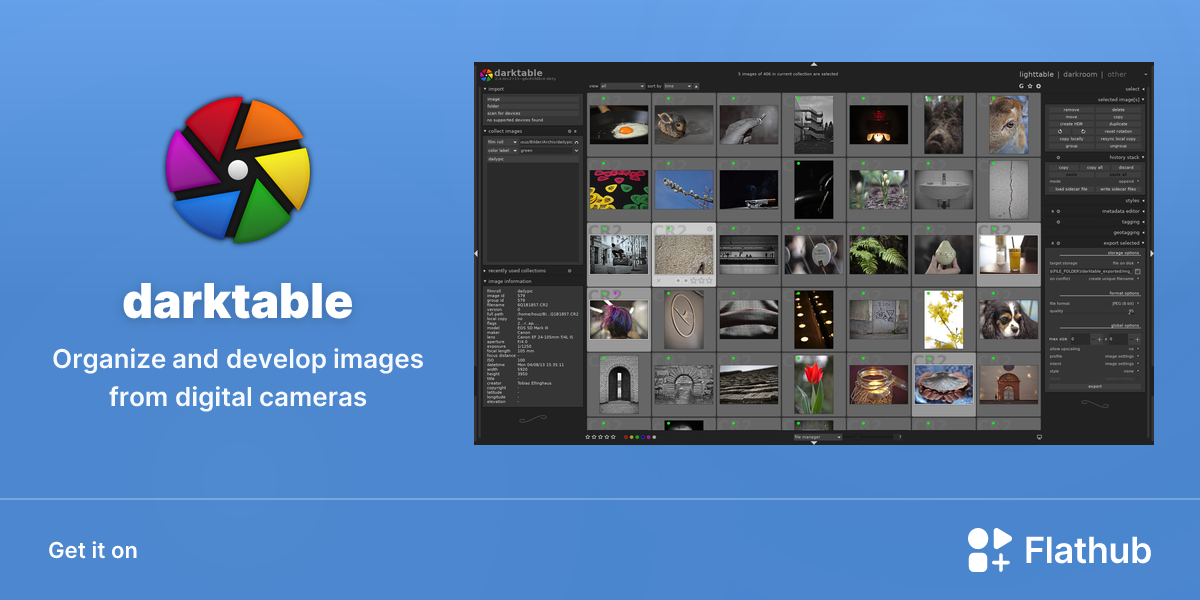The height and width of the screenshot is (600, 1200).
Task: Toggle star overlays icon in header
Action: [x=1030, y=86]
